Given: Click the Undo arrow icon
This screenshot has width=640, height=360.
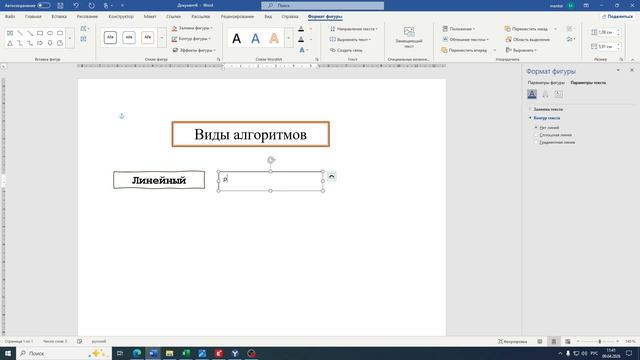Looking at the screenshot, I should click(76, 6).
